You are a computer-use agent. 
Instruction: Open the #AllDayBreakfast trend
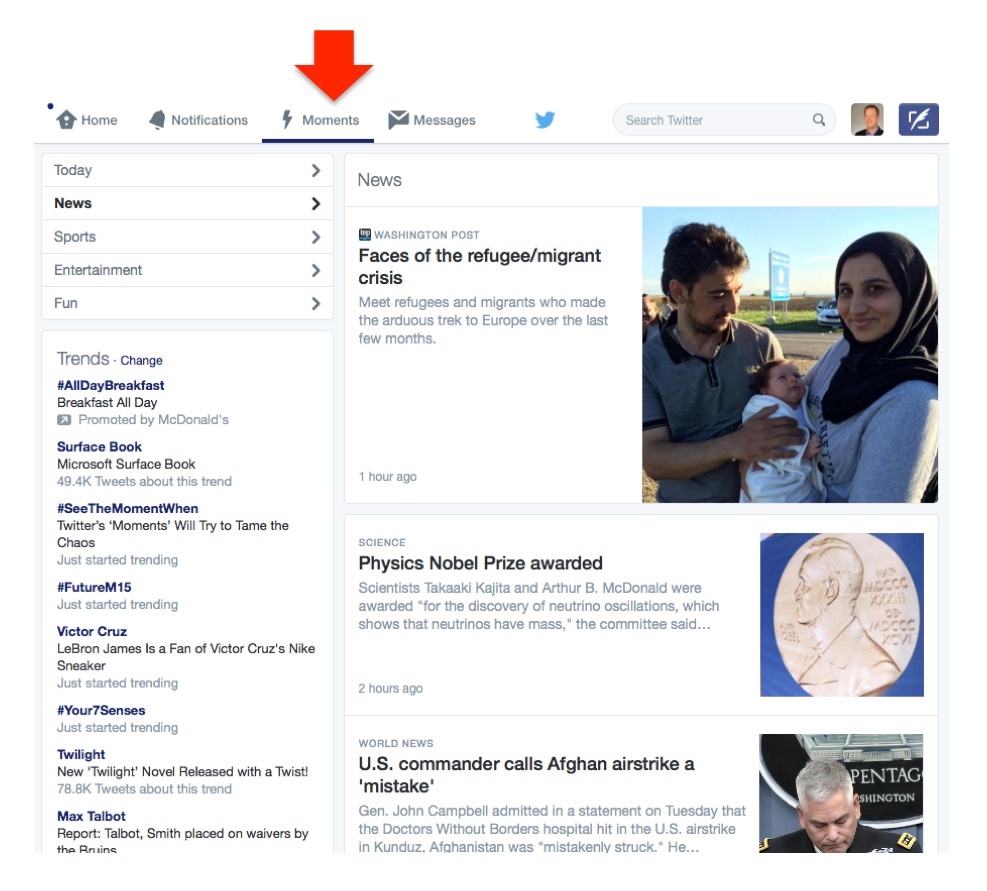click(110, 386)
